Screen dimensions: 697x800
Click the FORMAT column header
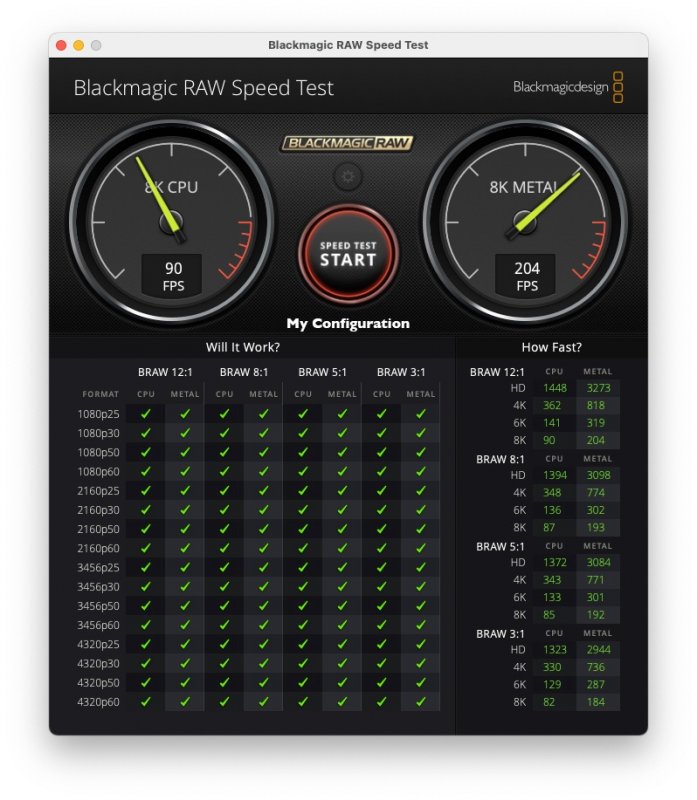pyautogui.click(x=101, y=394)
